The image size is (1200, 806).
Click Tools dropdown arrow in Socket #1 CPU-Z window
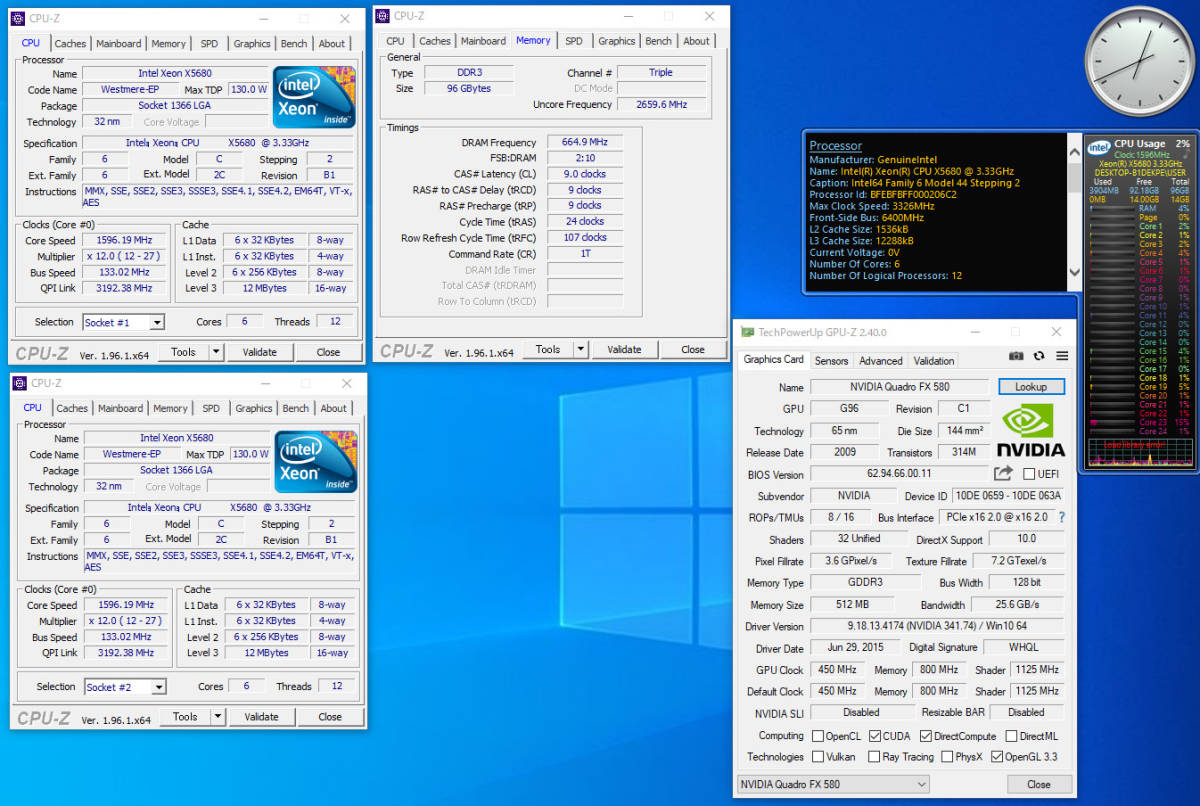tap(215, 352)
